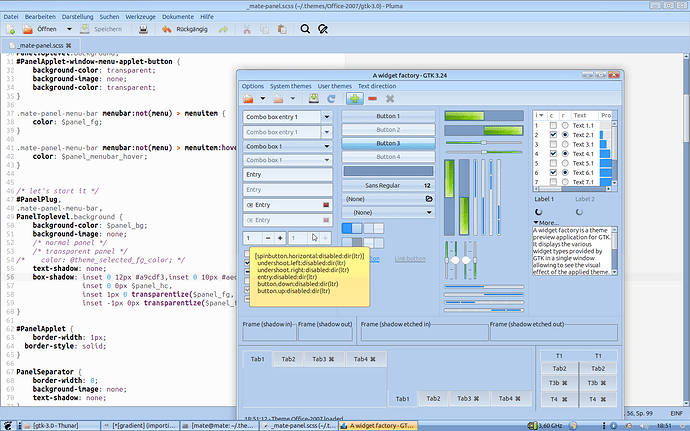The width and height of the screenshot is (690, 431).
Task: Click the second faded folder icon in widget factory
Action: [279, 99]
